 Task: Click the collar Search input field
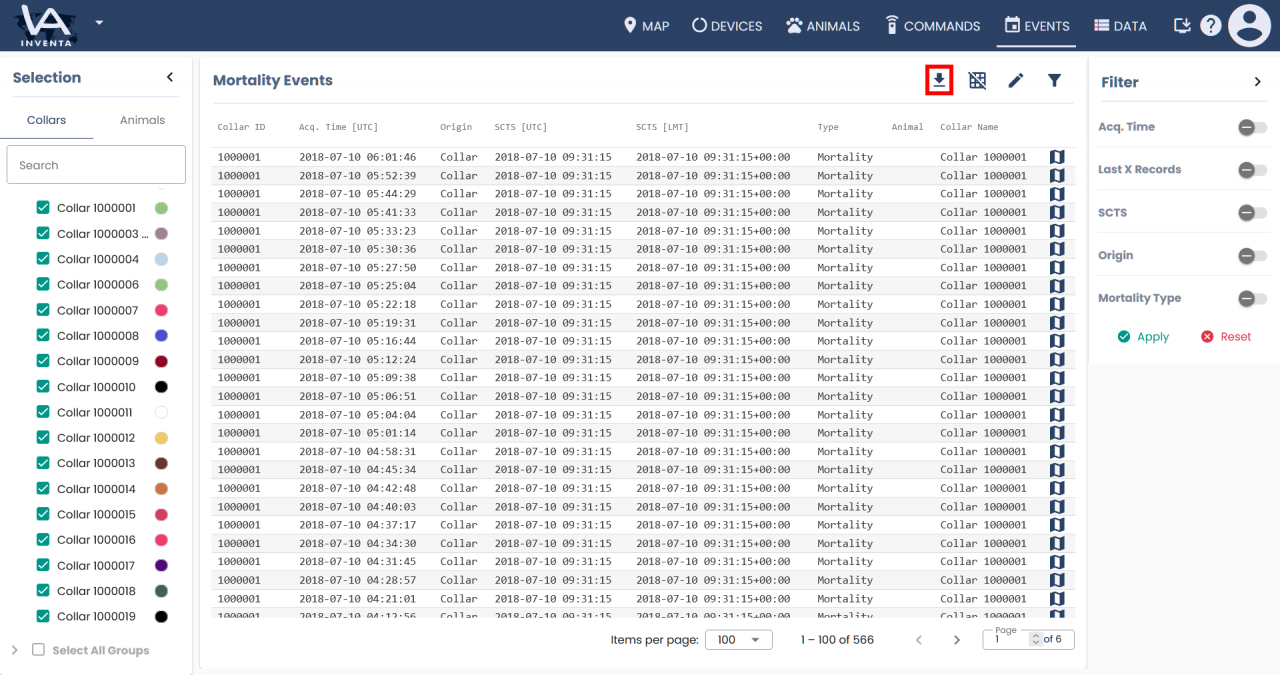tap(96, 165)
